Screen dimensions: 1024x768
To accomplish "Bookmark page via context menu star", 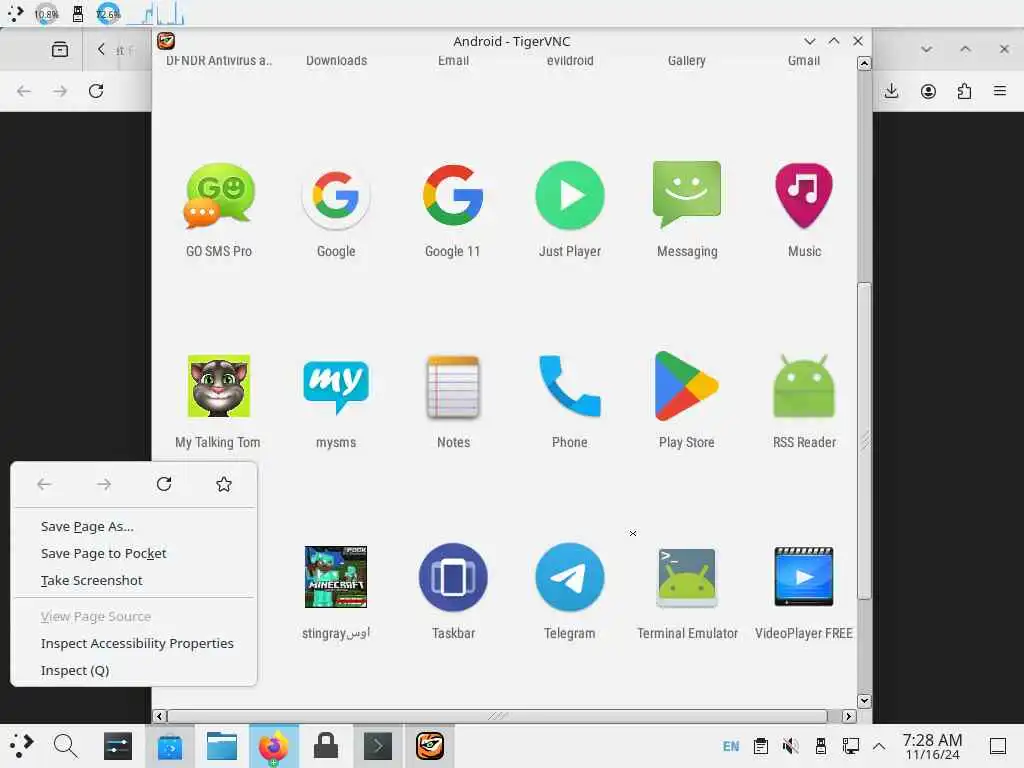I will click(x=224, y=484).
